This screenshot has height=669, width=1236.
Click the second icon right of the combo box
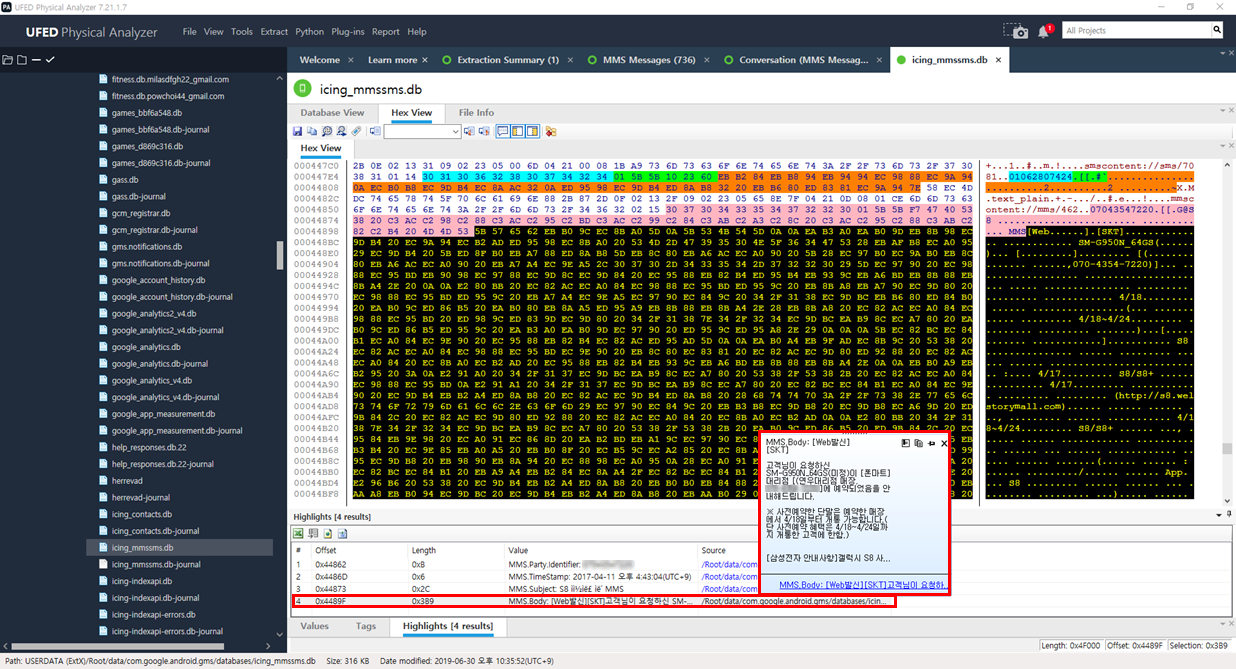click(485, 131)
